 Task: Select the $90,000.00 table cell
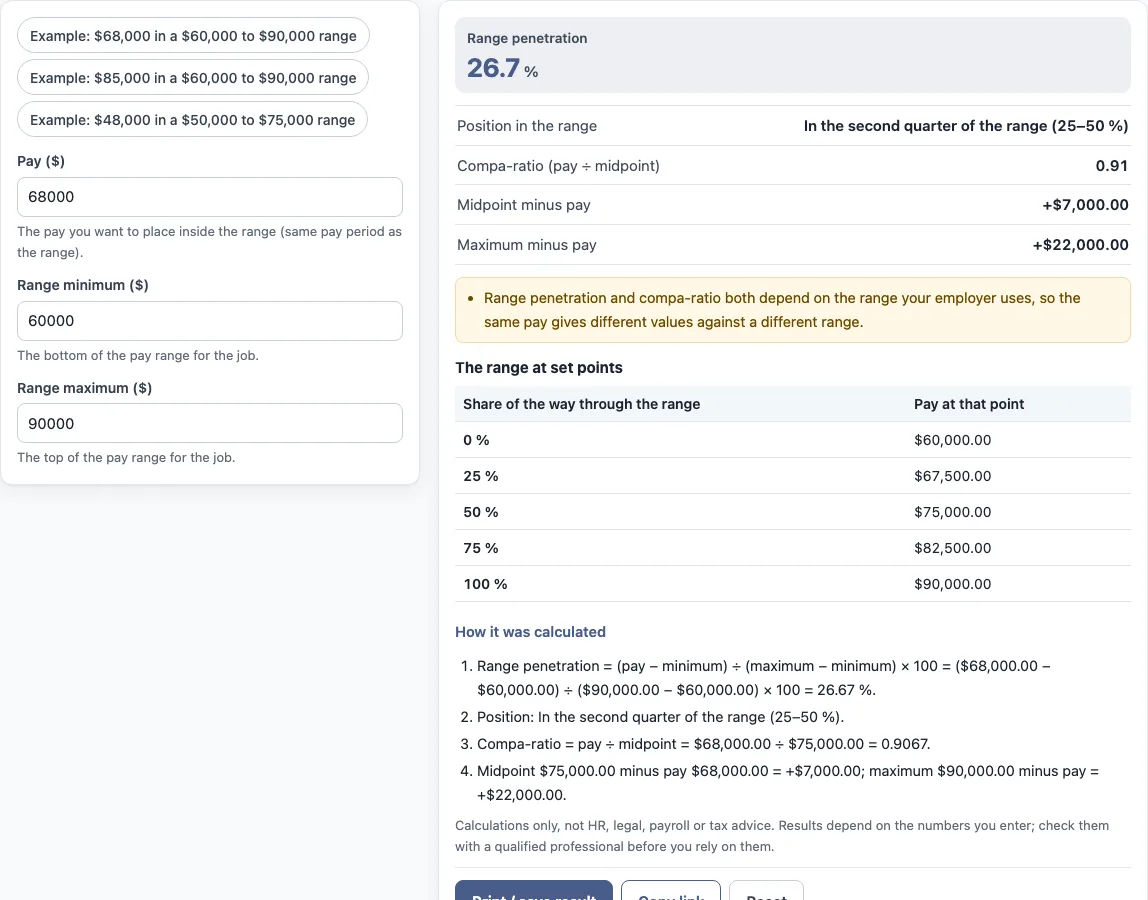(953, 584)
